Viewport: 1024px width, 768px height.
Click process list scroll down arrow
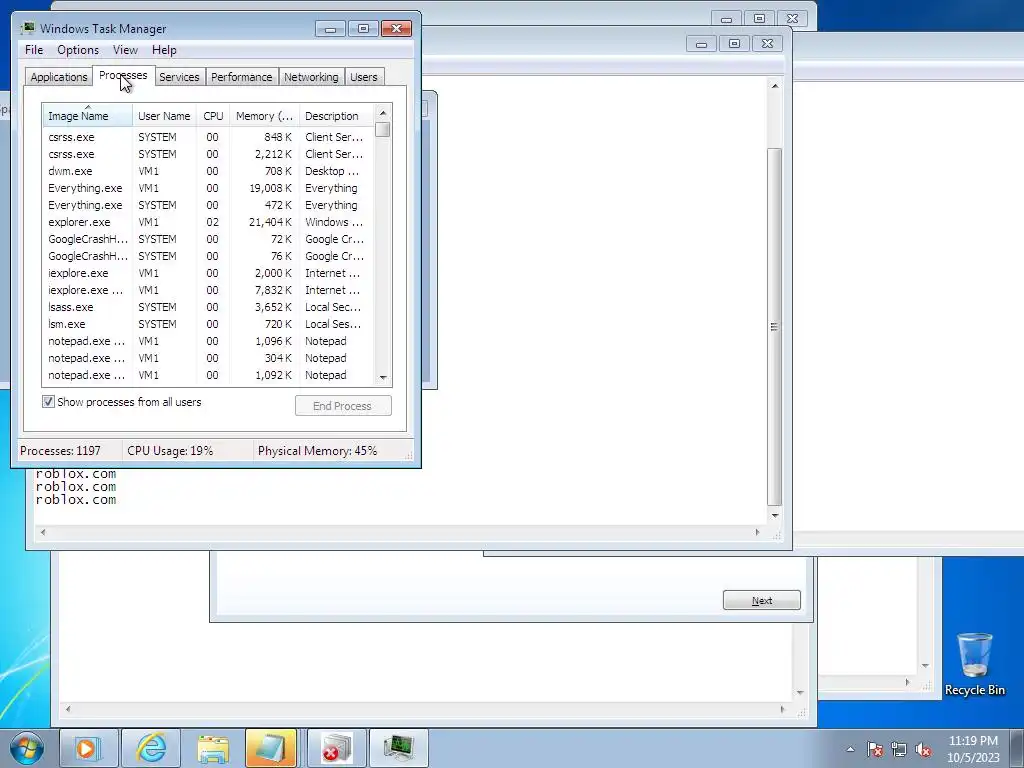coord(383,377)
